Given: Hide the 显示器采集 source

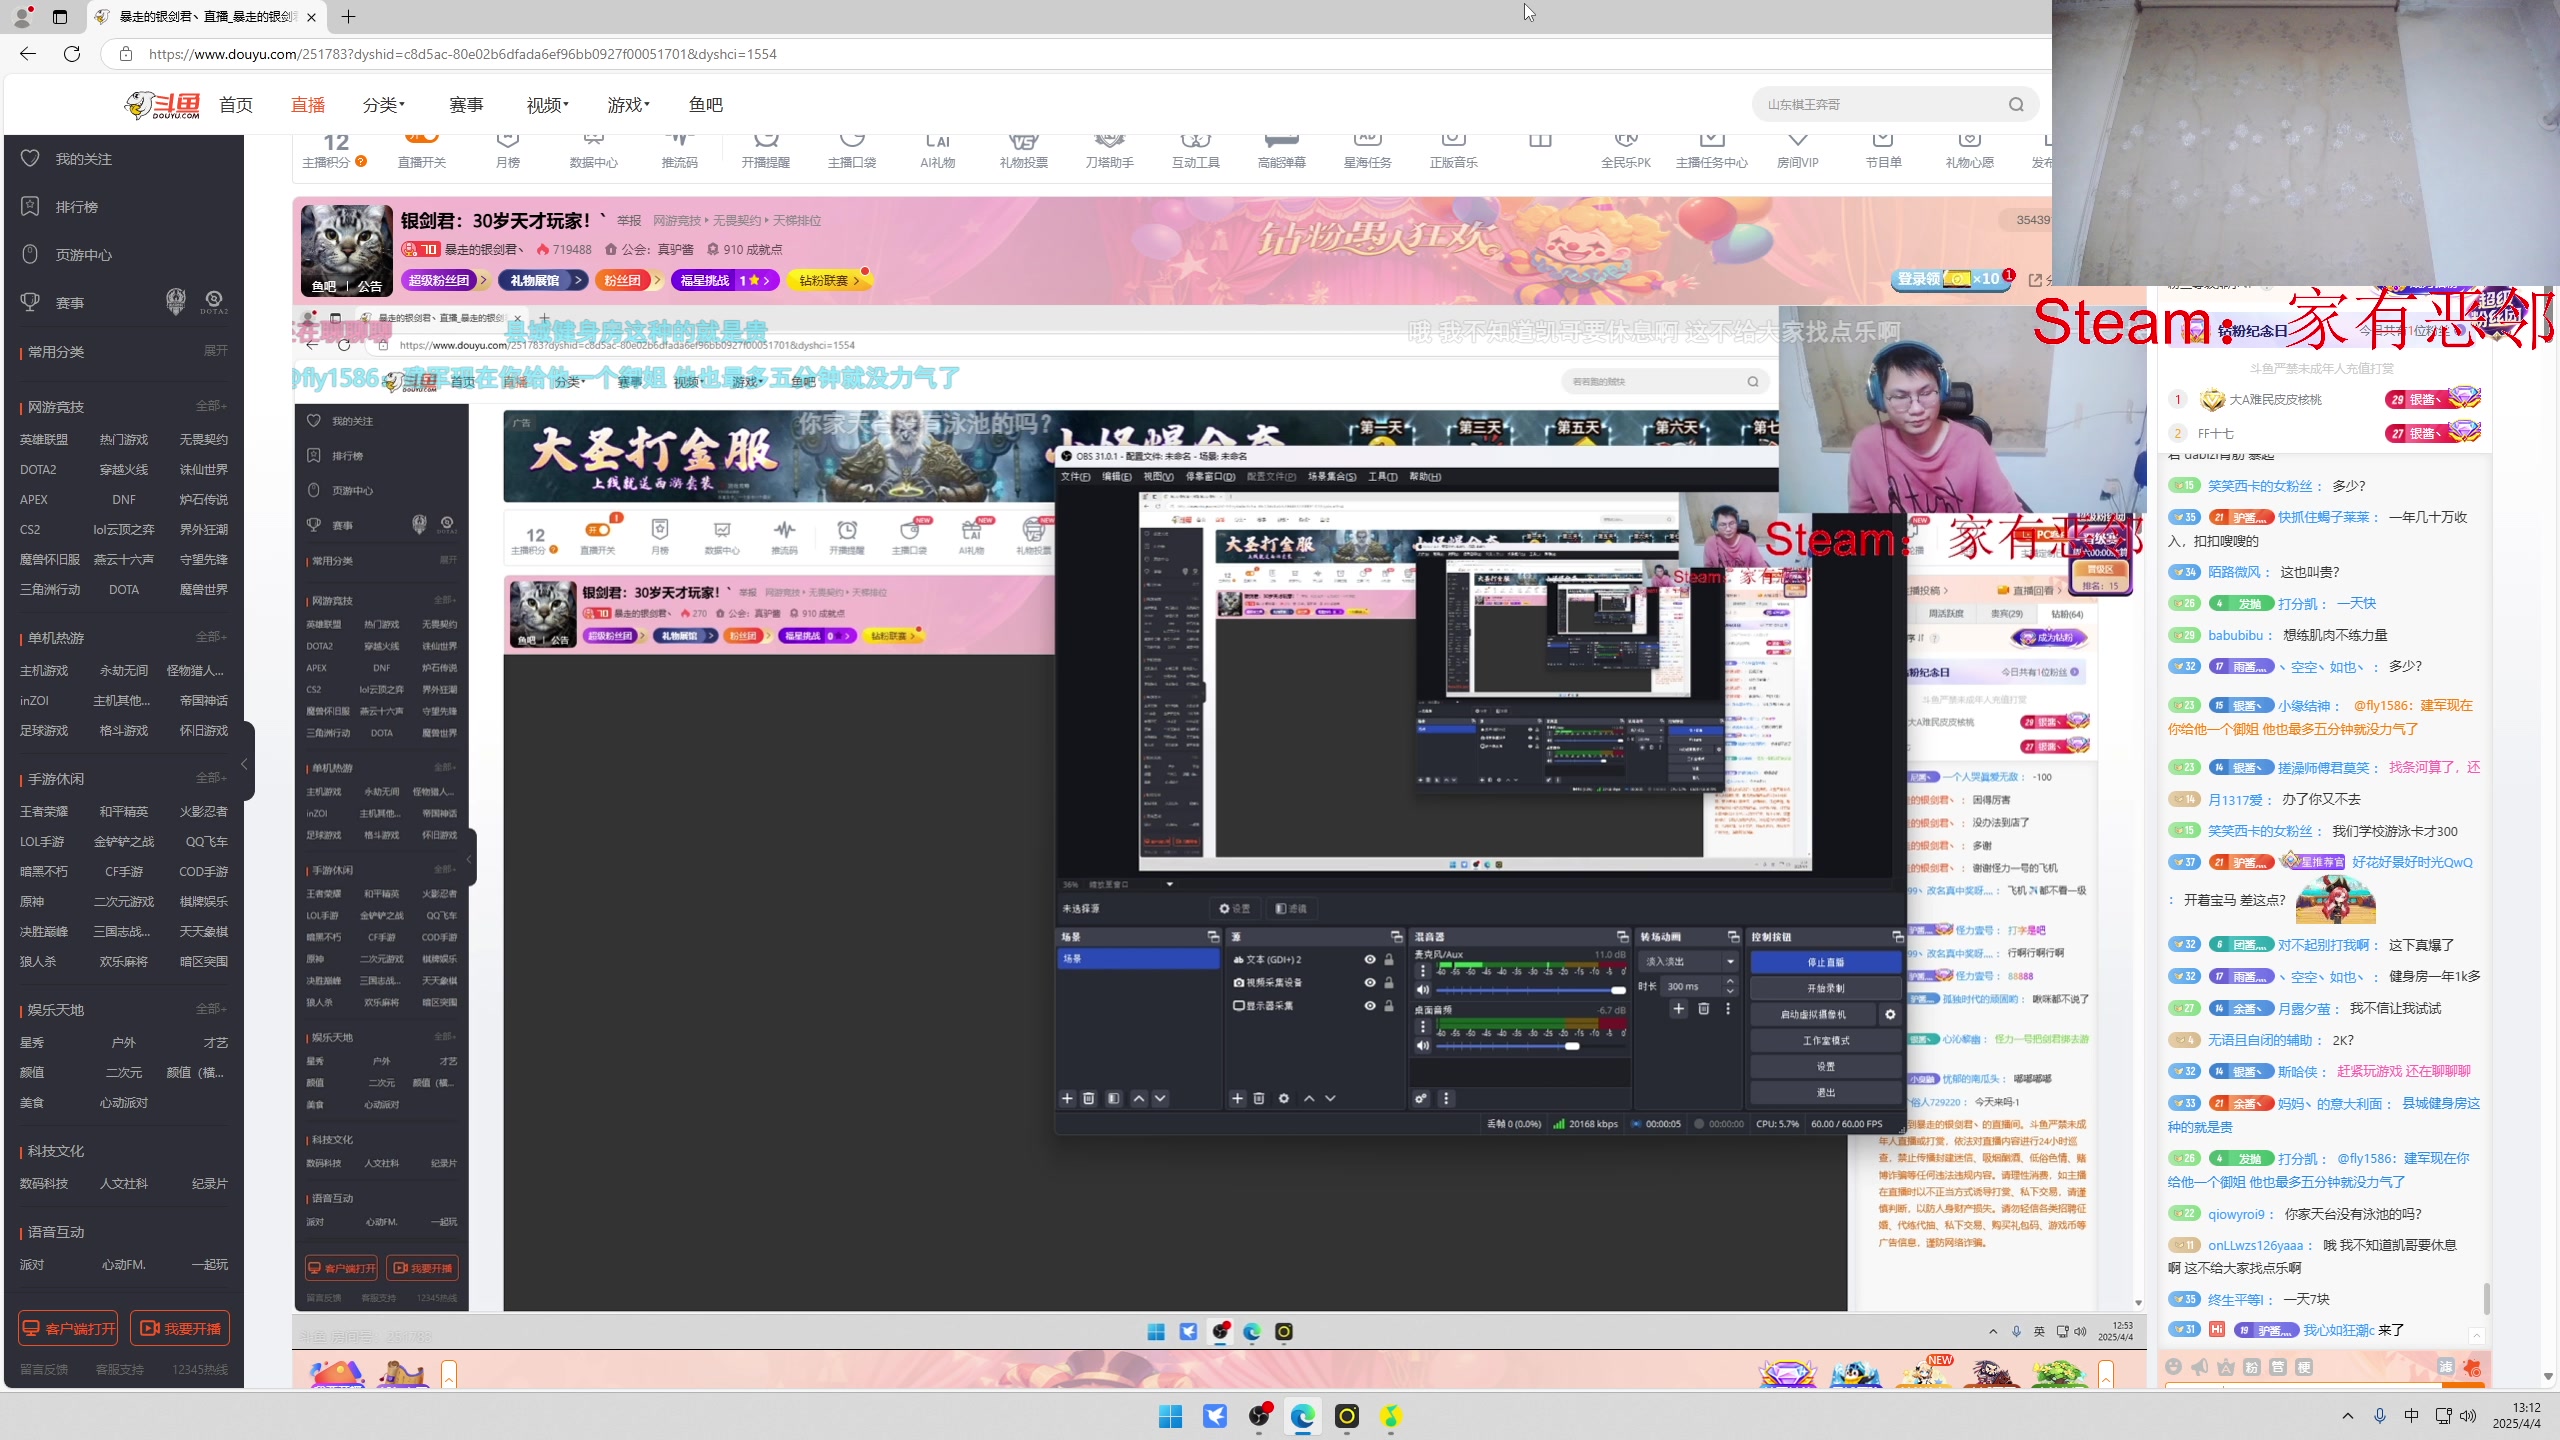Looking at the screenshot, I should [1370, 1006].
